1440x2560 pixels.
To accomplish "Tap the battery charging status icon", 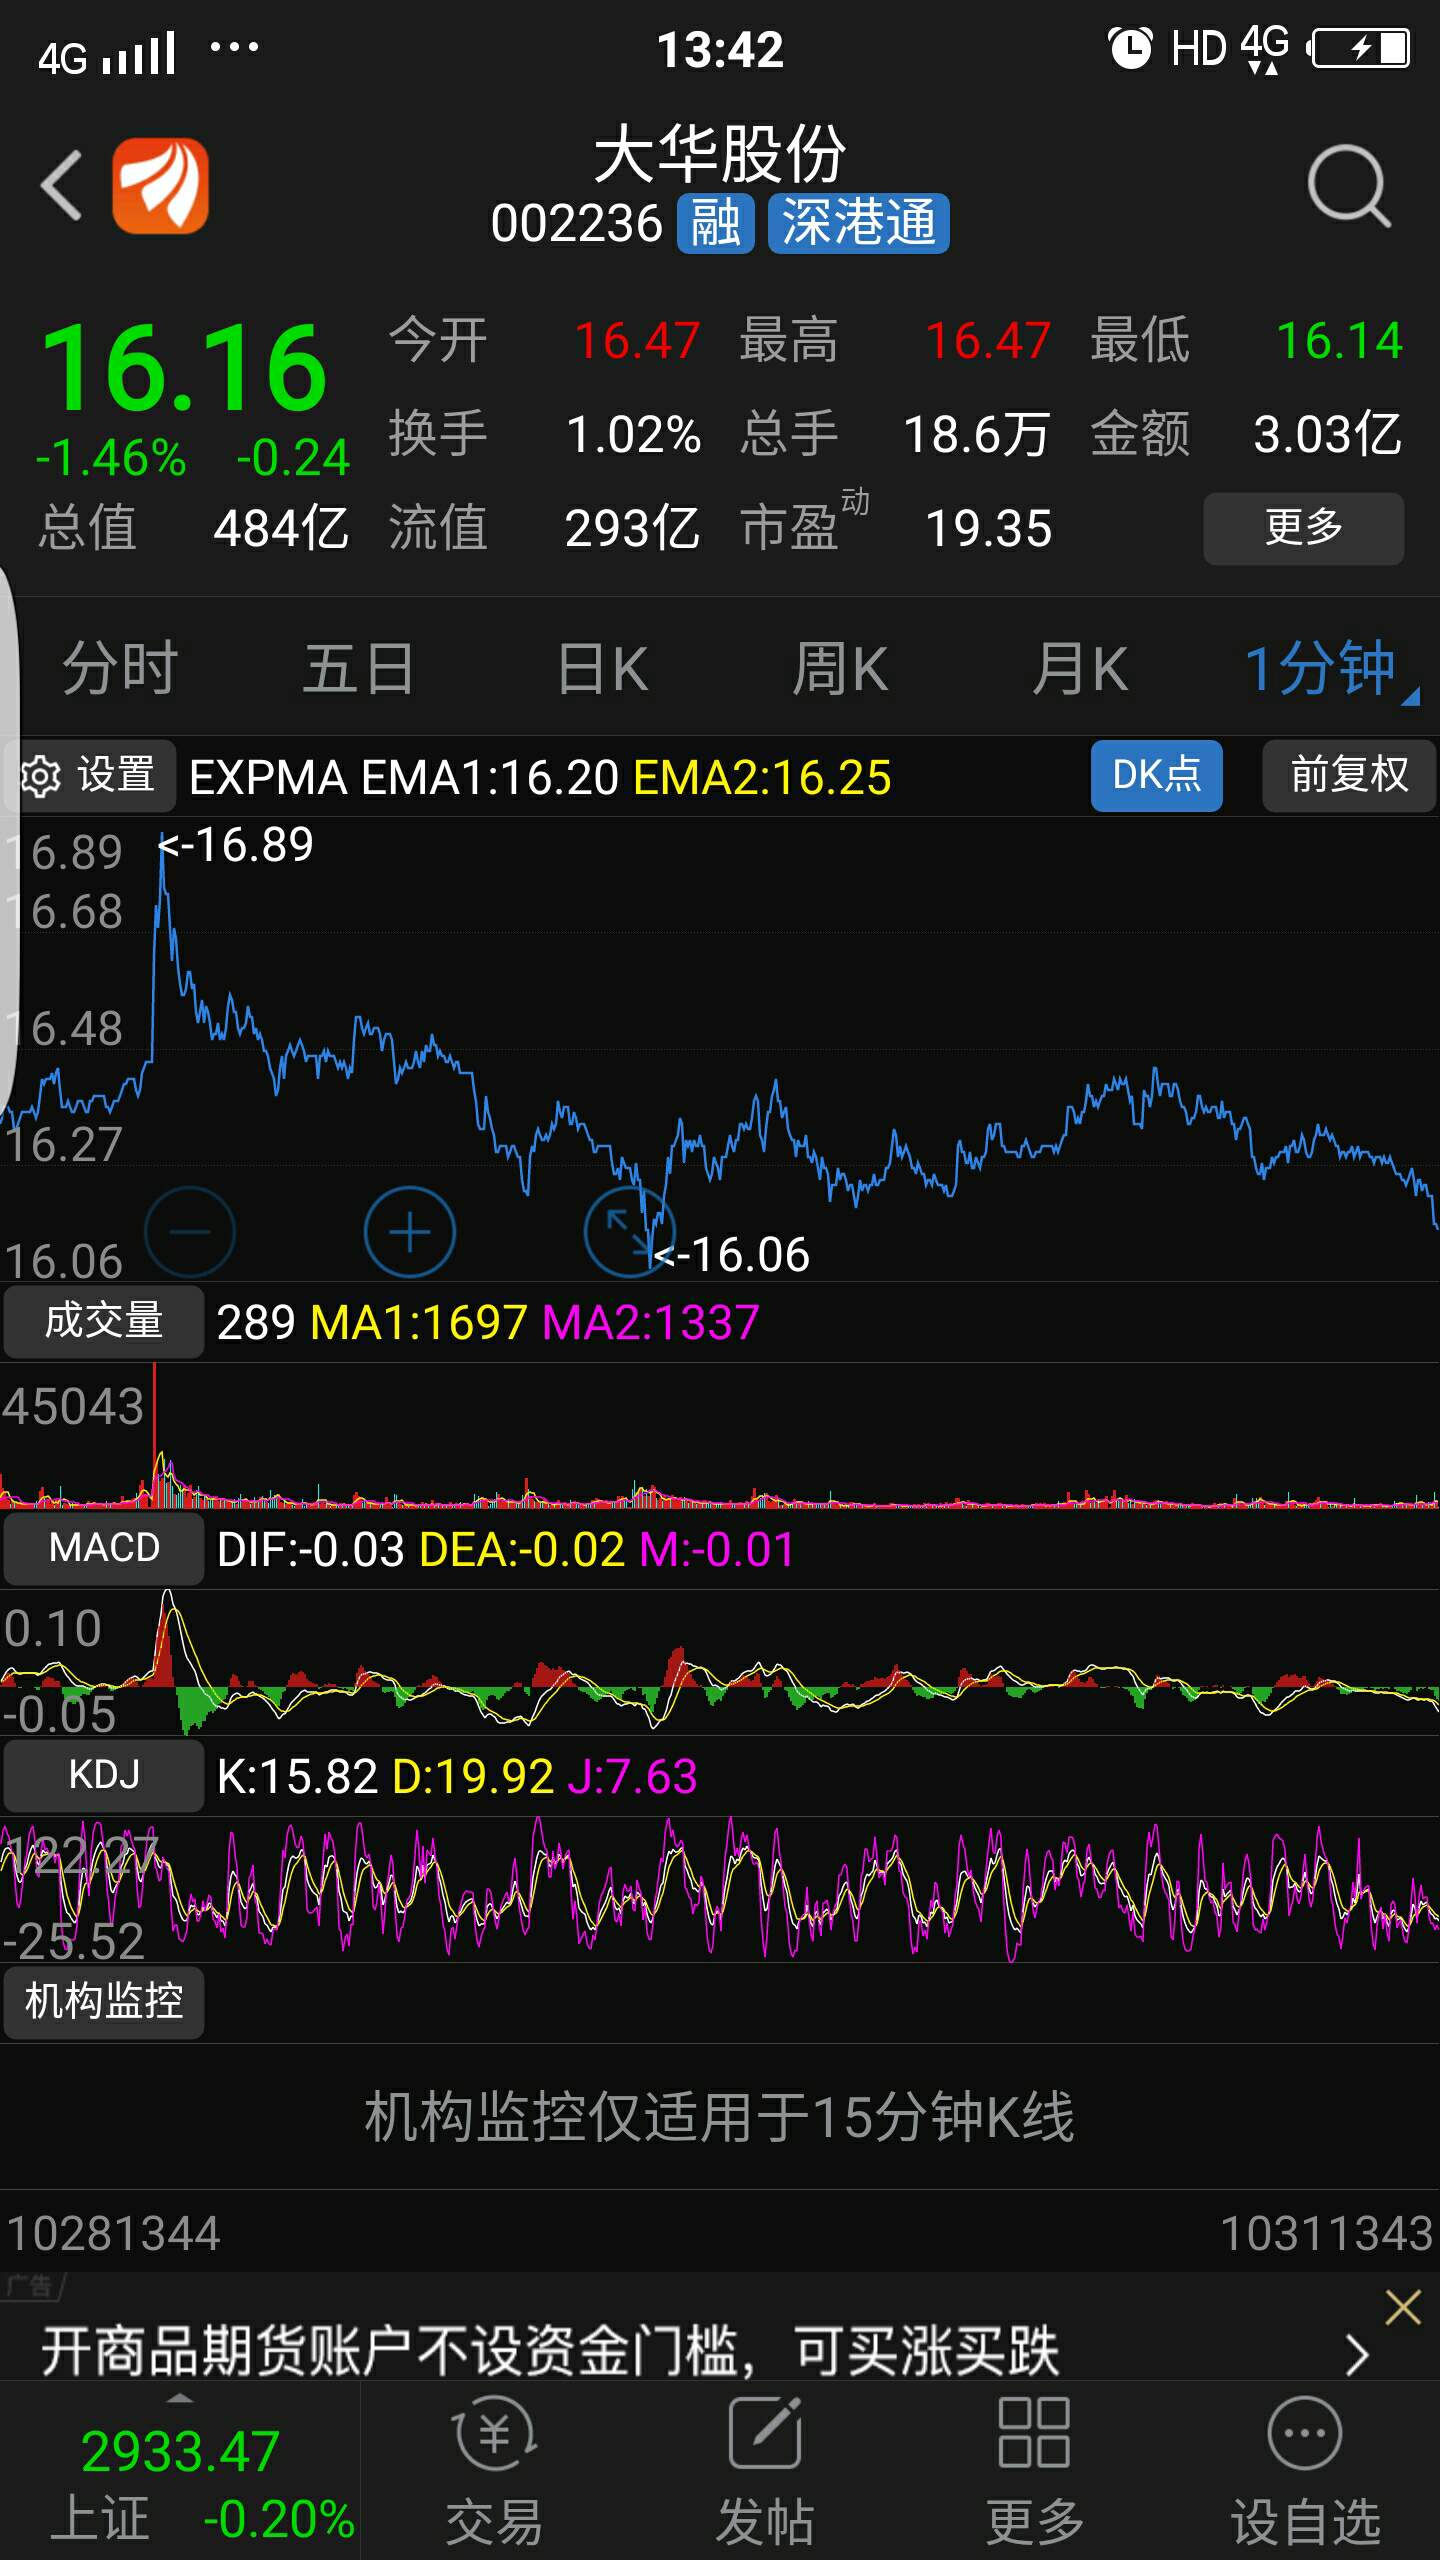I will pos(1360,48).
